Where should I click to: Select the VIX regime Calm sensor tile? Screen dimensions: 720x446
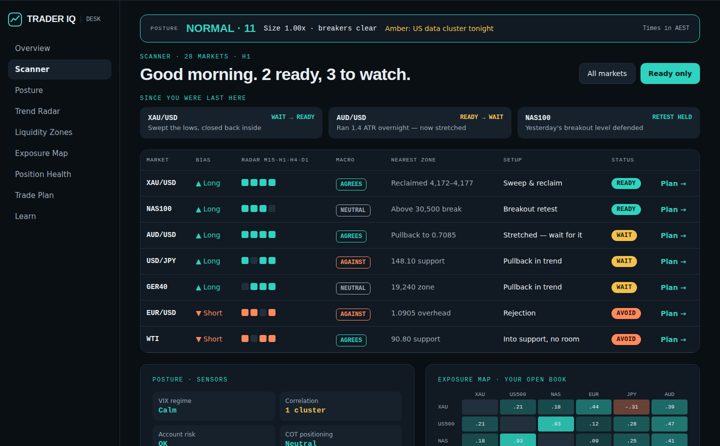214,406
